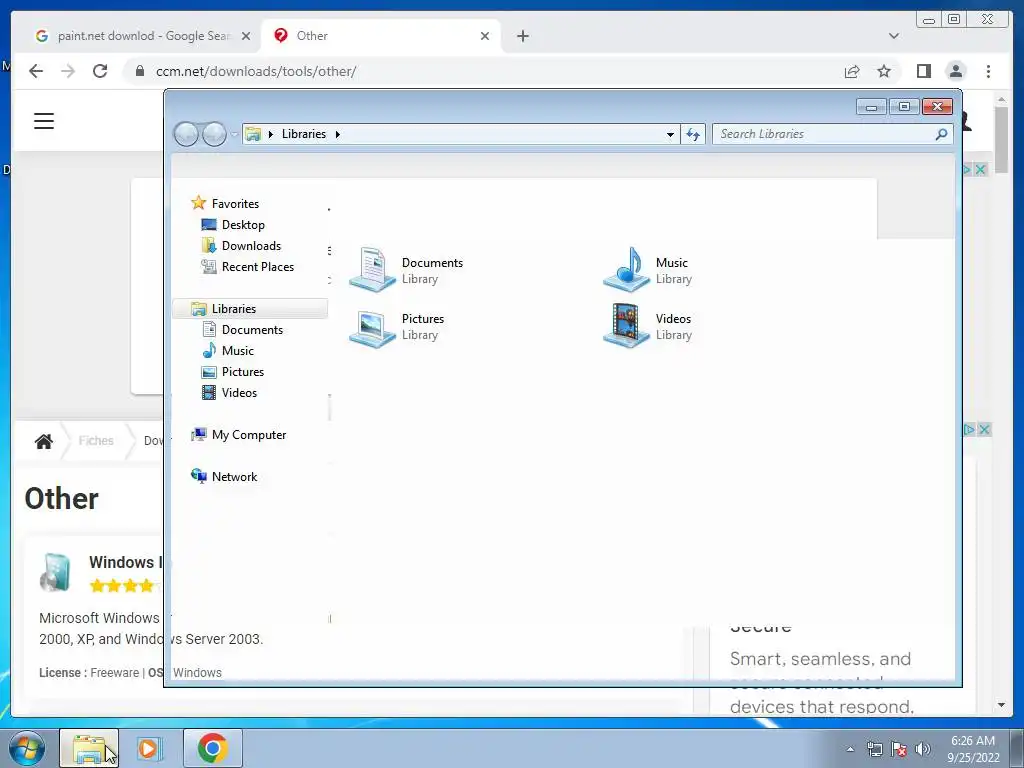Click Explorer forward navigation button

(x=214, y=135)
